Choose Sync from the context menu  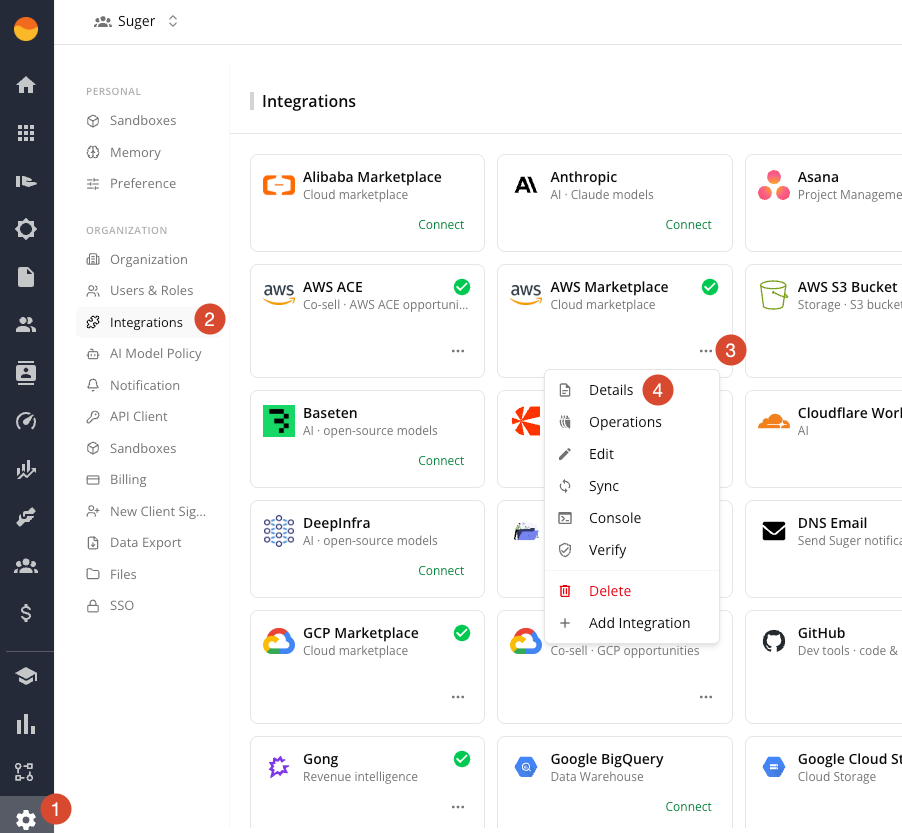632,486
